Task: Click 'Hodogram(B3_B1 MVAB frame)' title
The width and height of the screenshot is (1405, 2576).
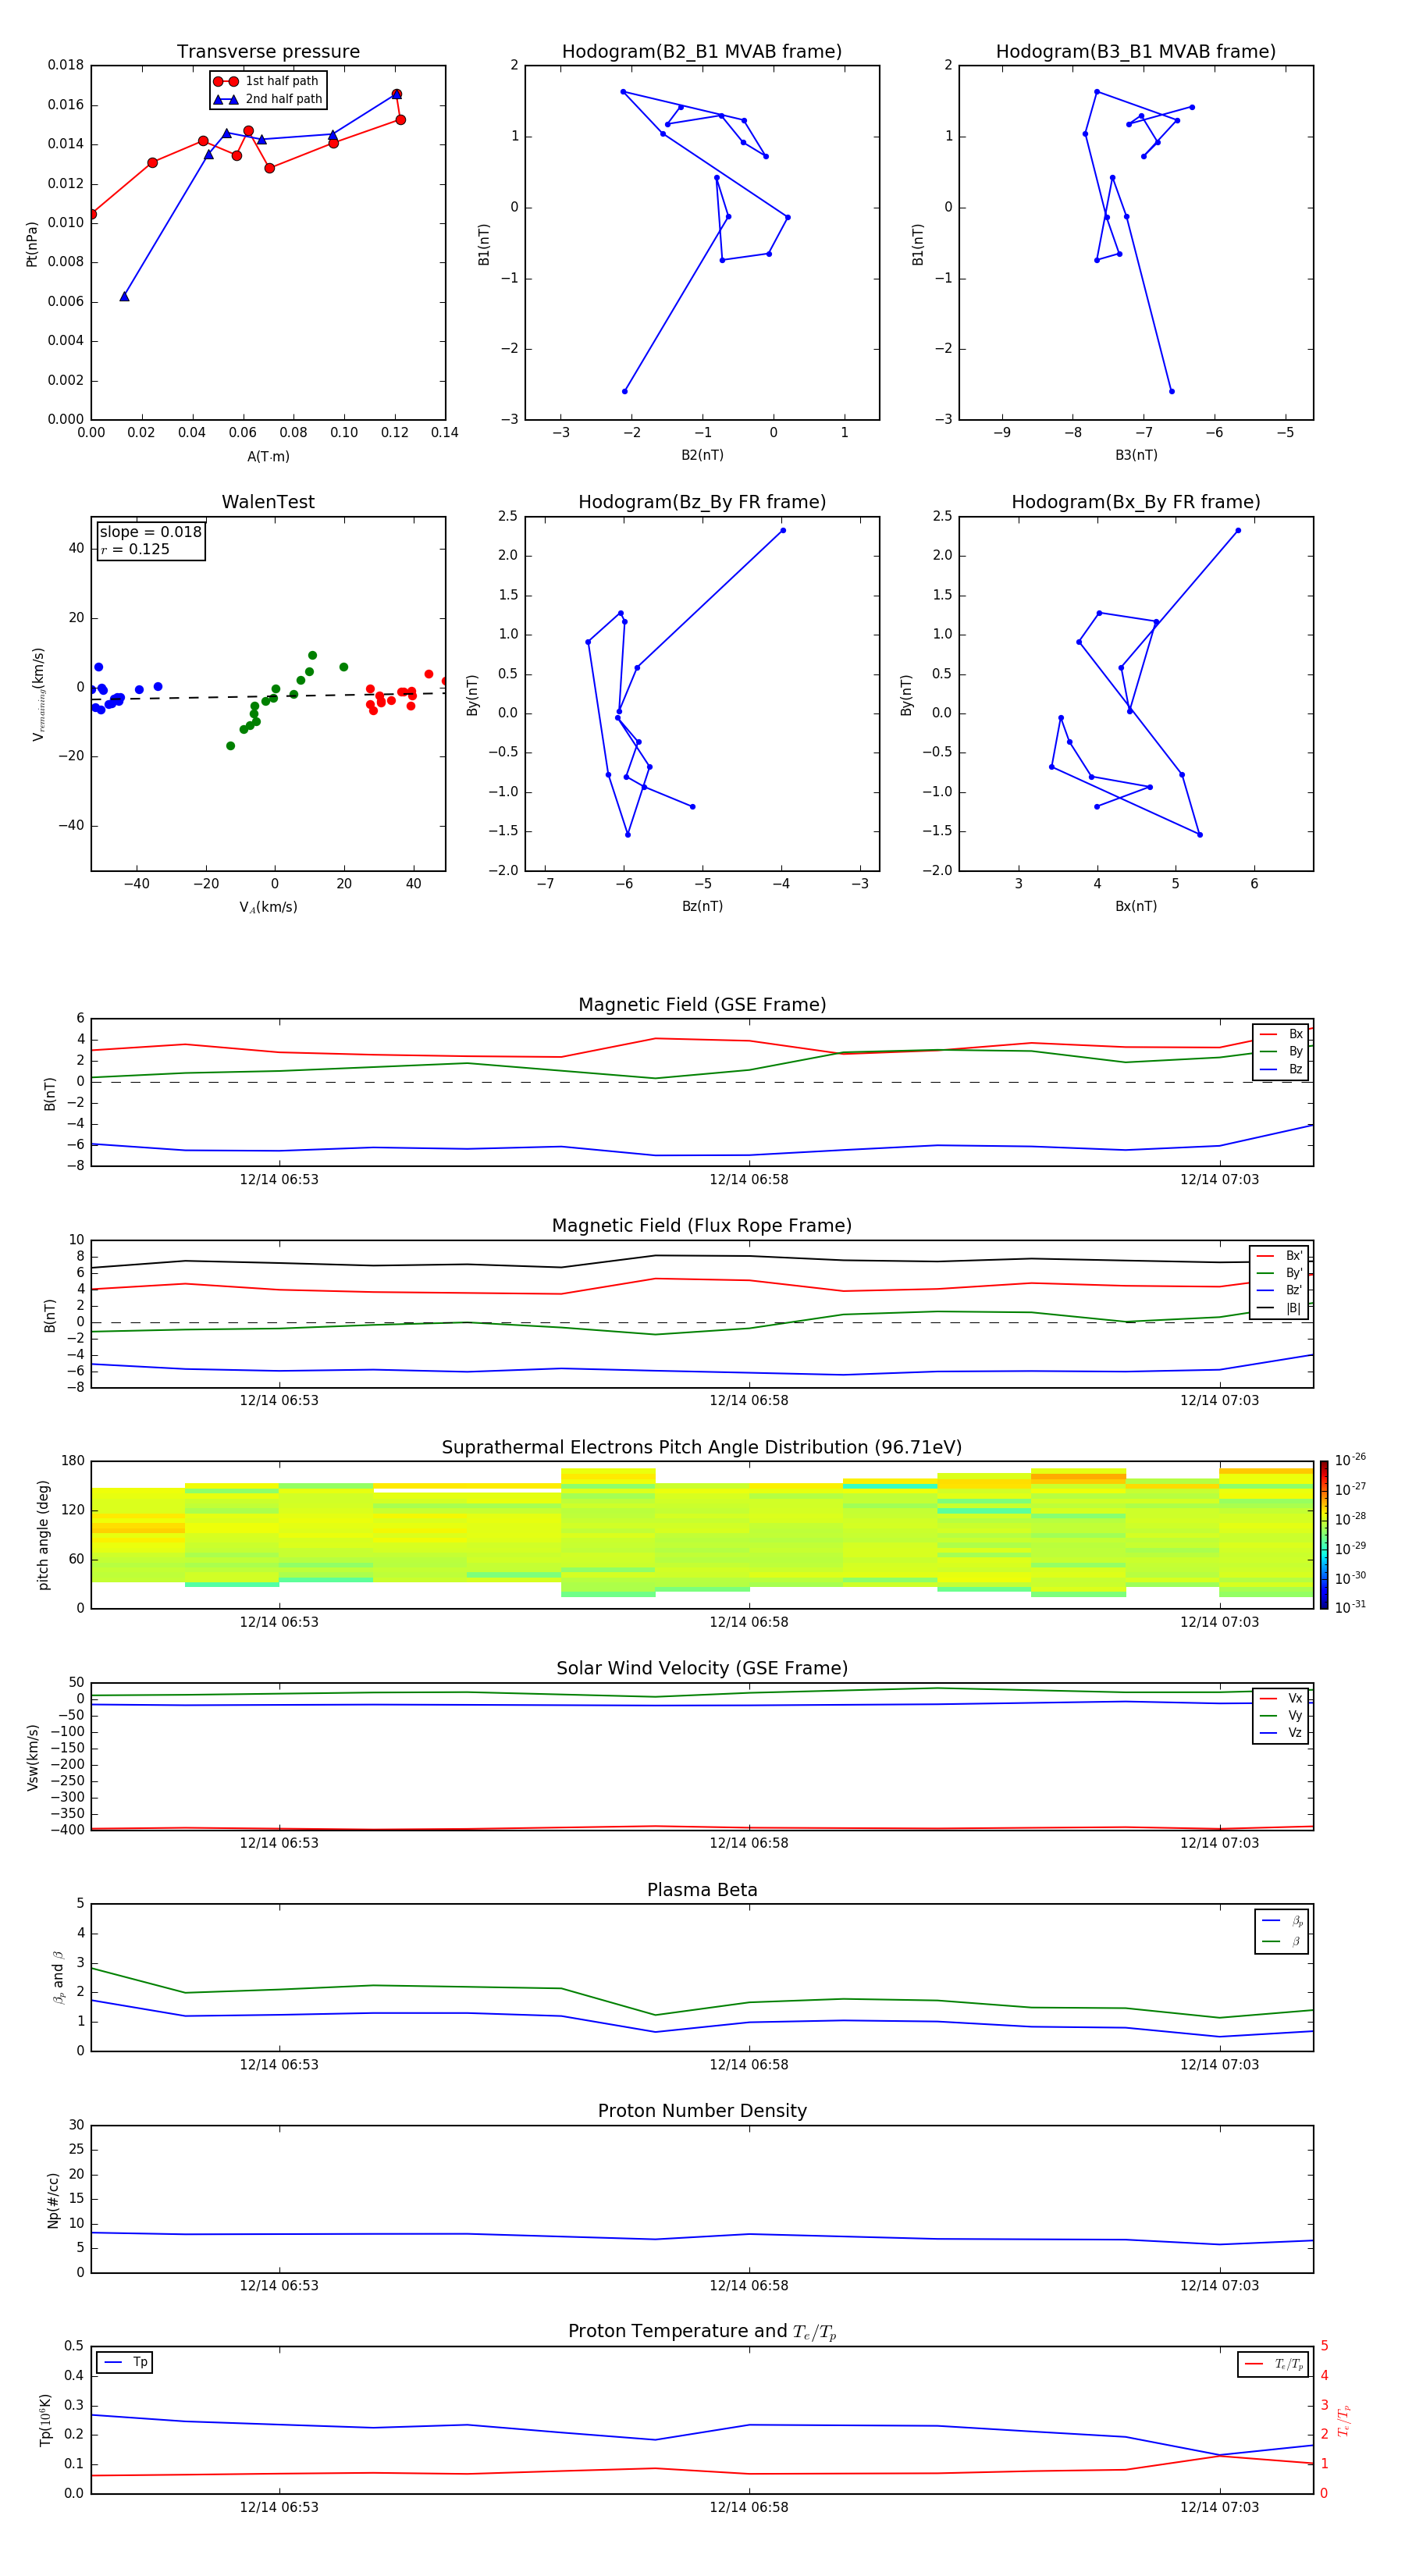Action: [1136, 51]
